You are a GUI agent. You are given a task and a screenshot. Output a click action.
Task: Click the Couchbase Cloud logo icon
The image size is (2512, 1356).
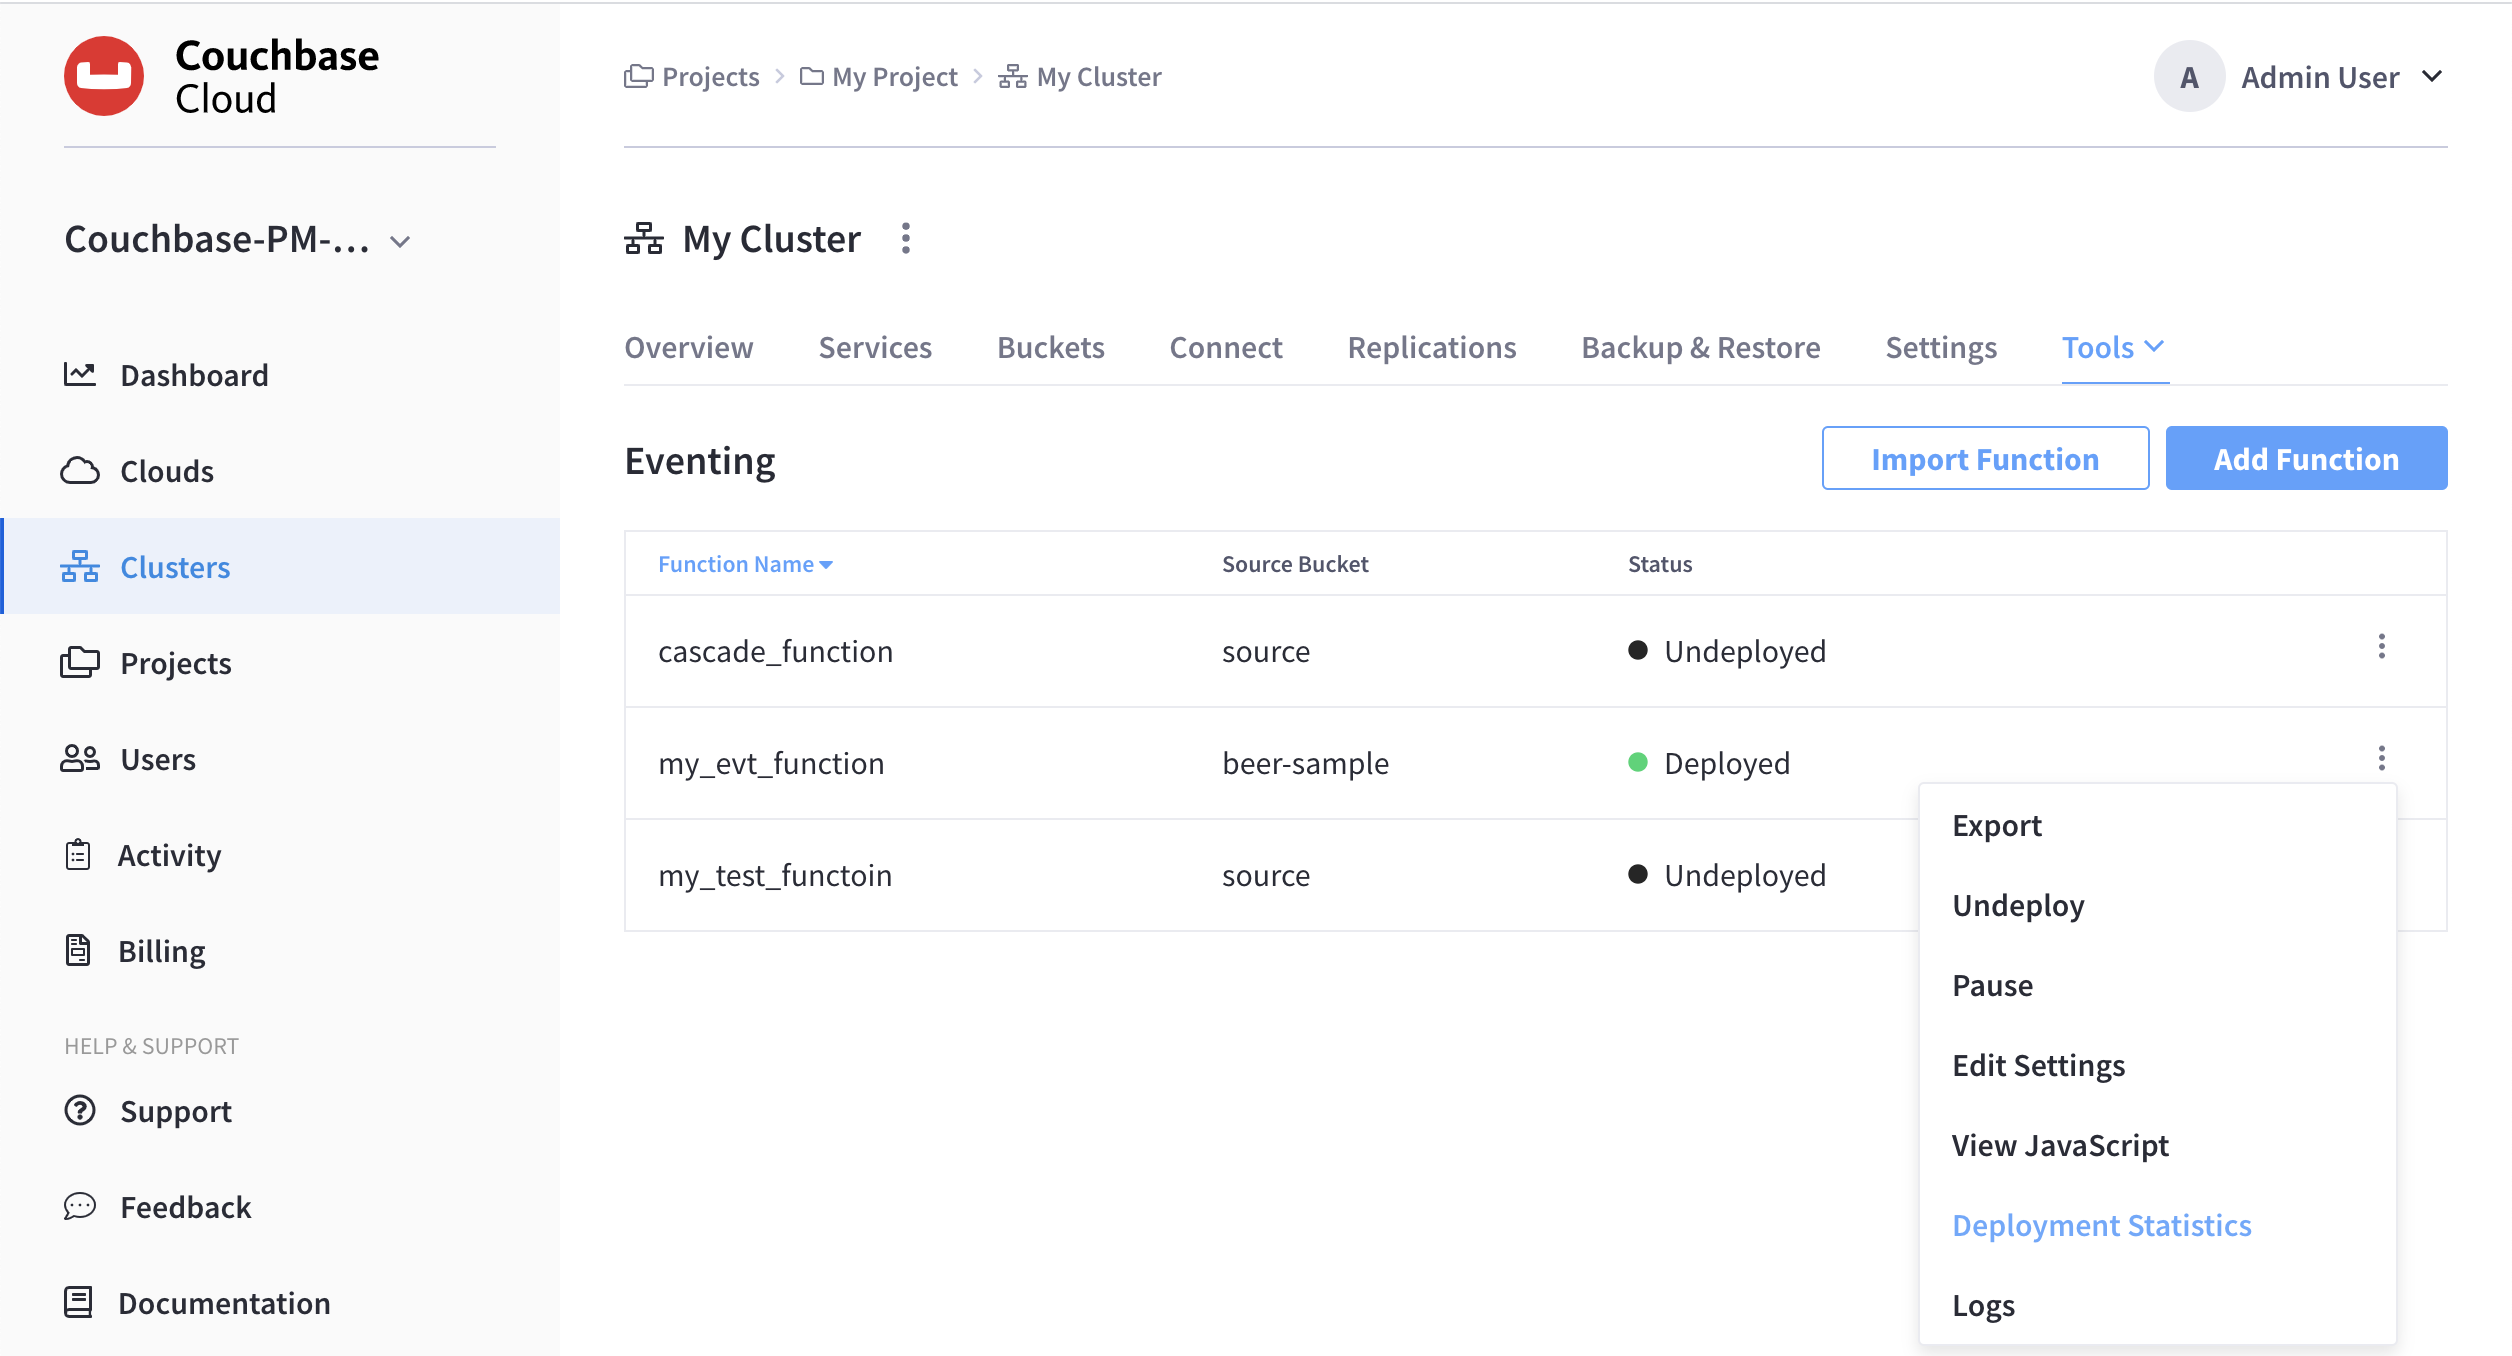pyautogui.click(x=104, y=76)
